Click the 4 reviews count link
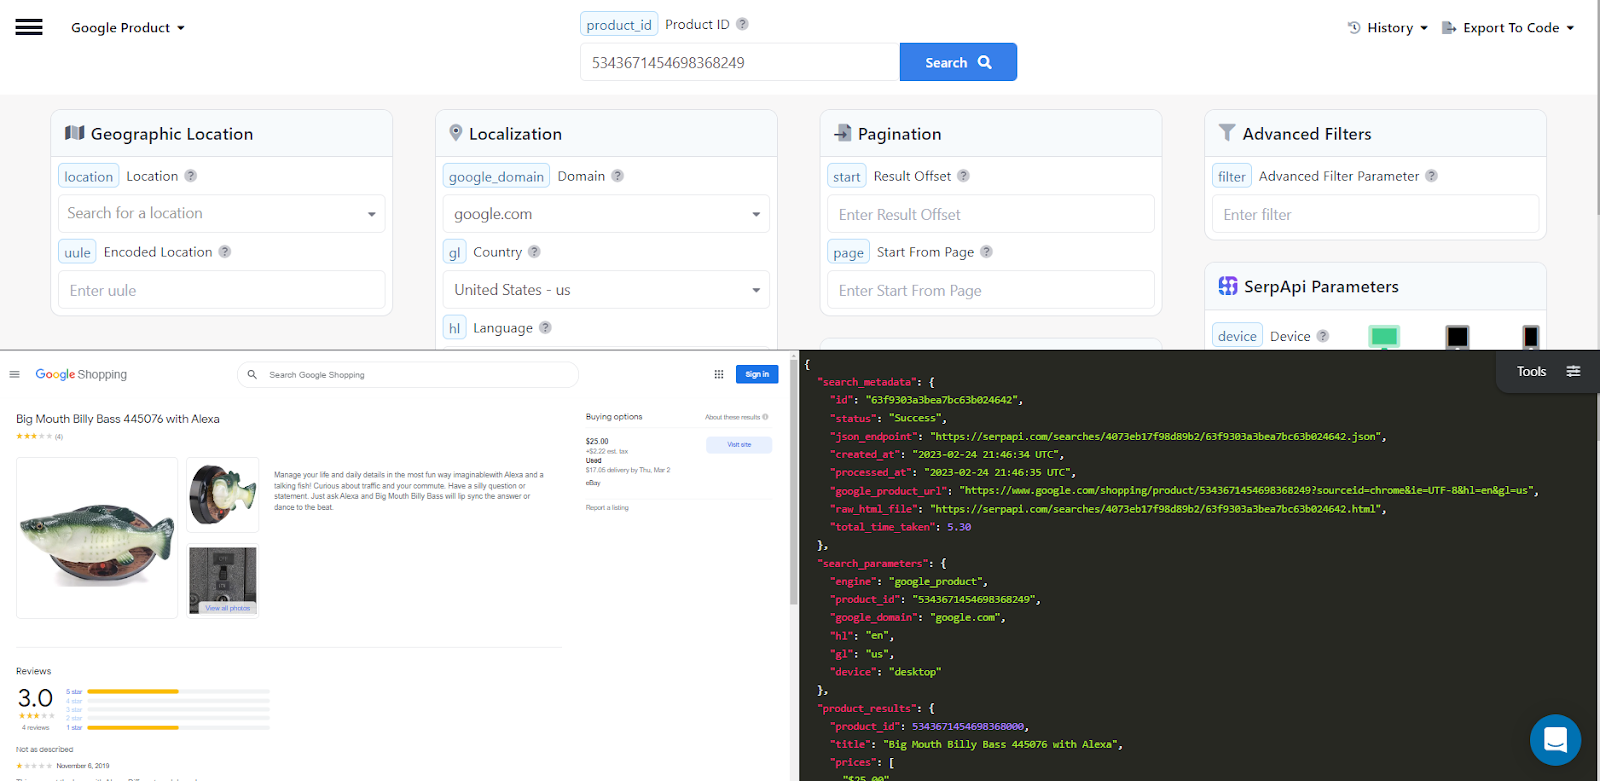 (37, 727)
